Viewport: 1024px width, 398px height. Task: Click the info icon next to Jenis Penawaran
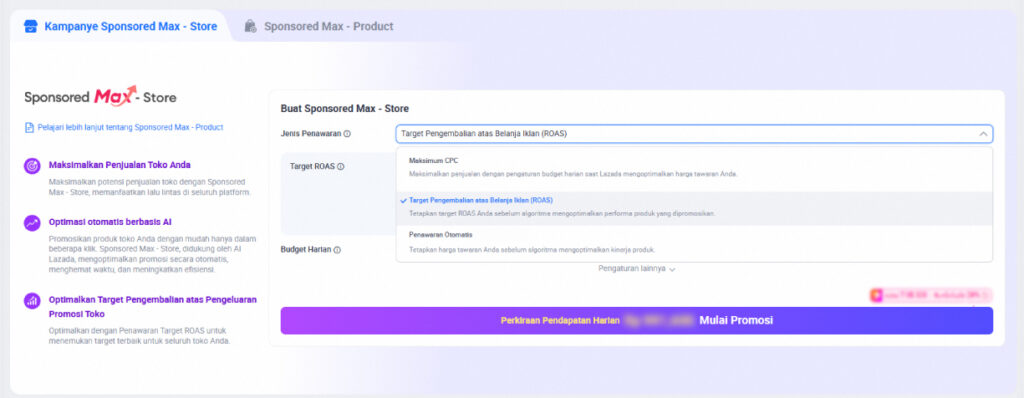click(347, 134)
